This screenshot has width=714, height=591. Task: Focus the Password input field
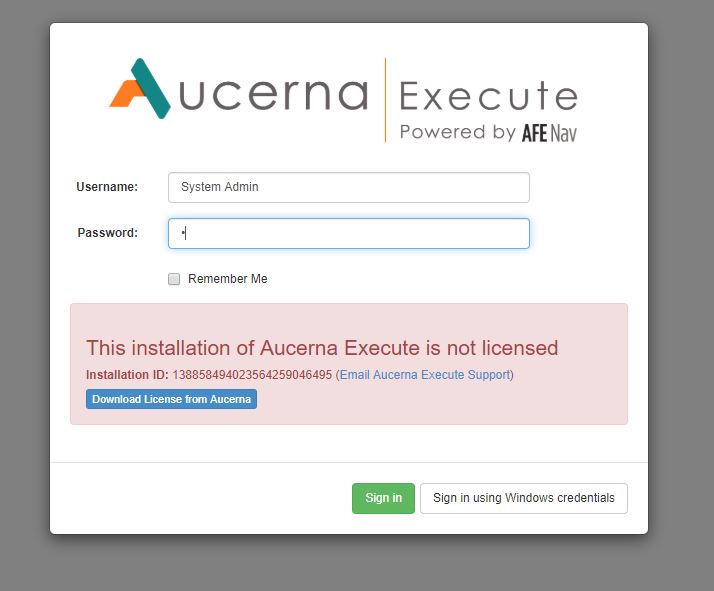[348, 233]
